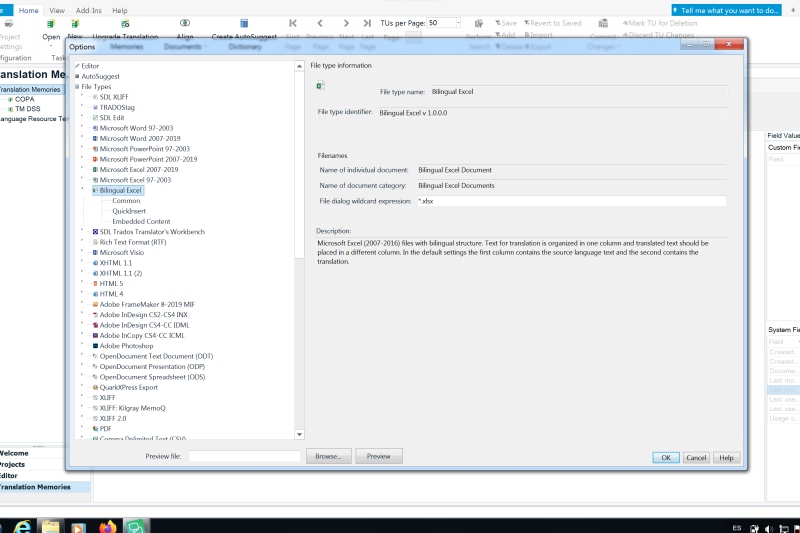Switch to the Welcome view

(x=14, y=453)
